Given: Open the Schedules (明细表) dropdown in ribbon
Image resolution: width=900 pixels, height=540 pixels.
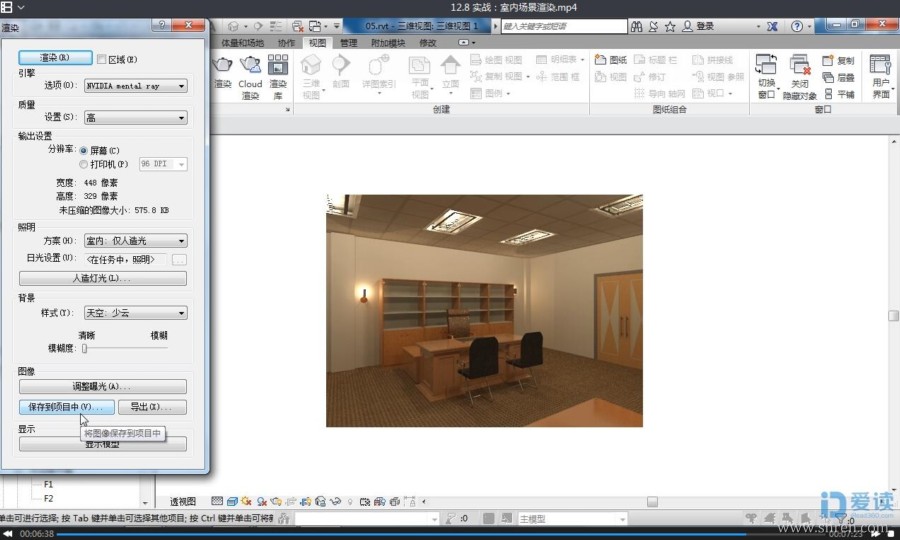Looking at the screenshot, I should 560,60.
